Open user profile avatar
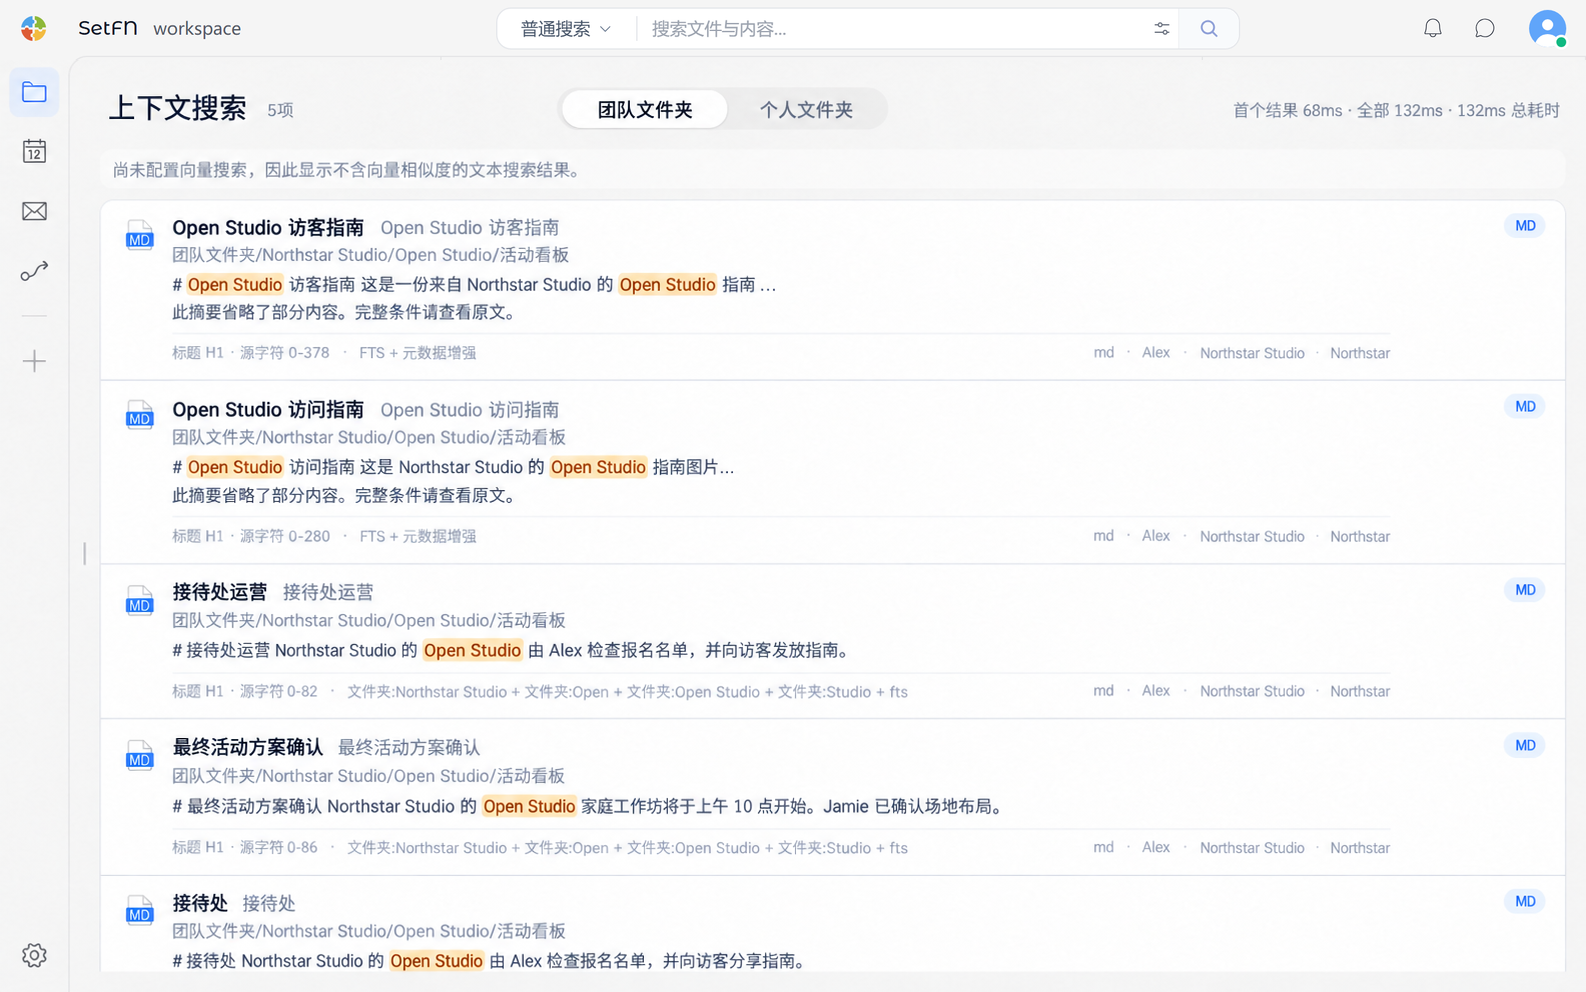 click(1547, 28)
